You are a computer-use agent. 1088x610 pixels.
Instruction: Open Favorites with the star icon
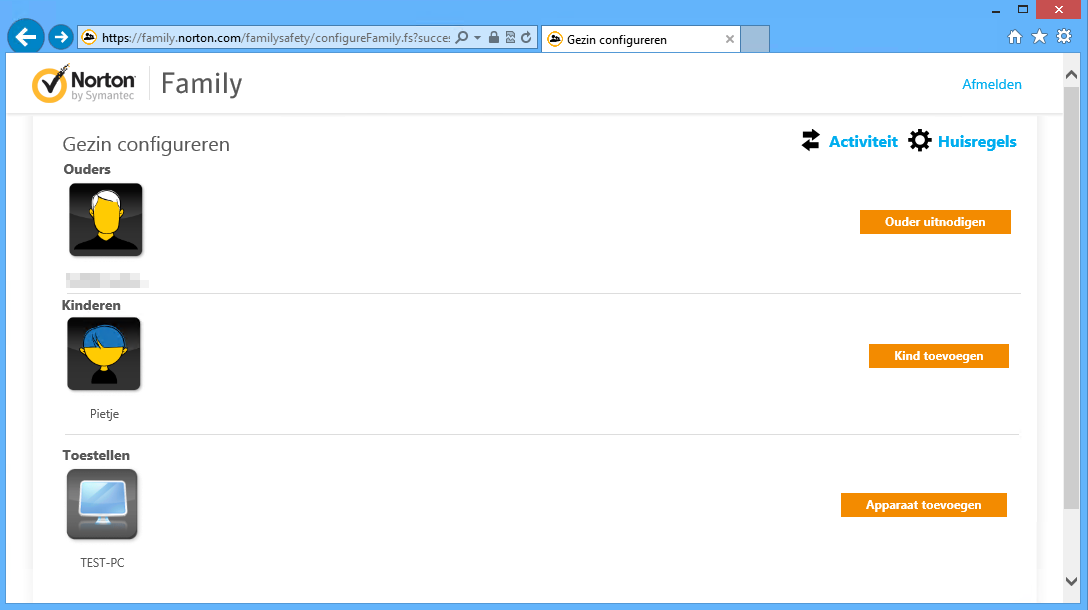coord(1039,37)
